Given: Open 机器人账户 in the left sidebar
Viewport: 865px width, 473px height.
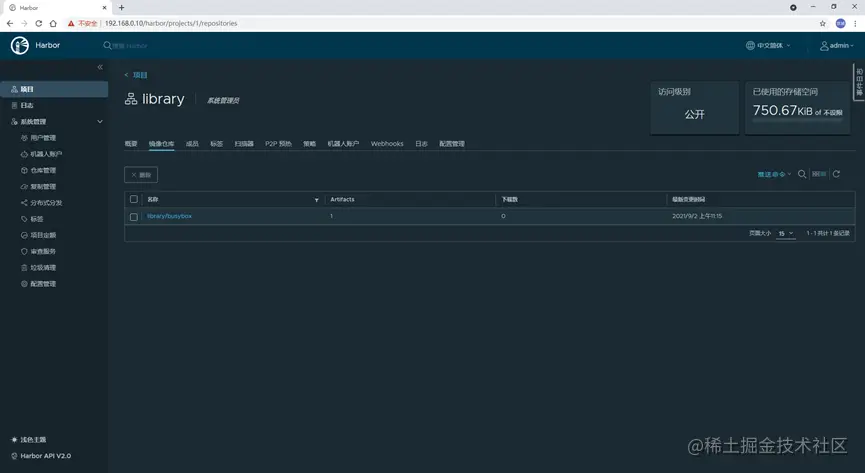Looking at the screenshot, I should click(x=46, y=154).
